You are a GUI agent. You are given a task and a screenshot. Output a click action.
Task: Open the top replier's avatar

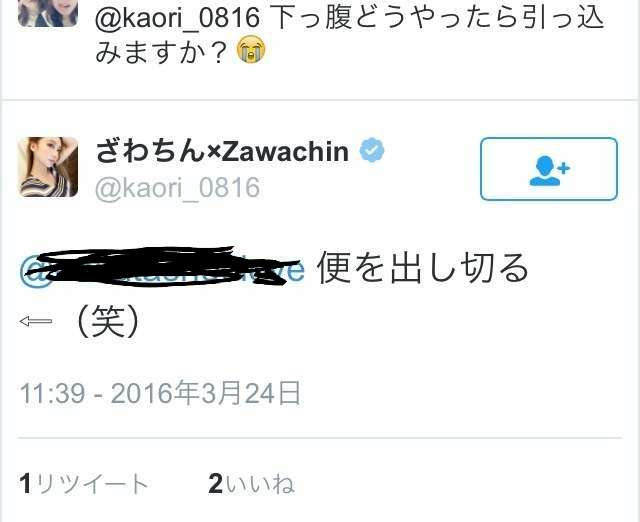[x=48, y=12]
